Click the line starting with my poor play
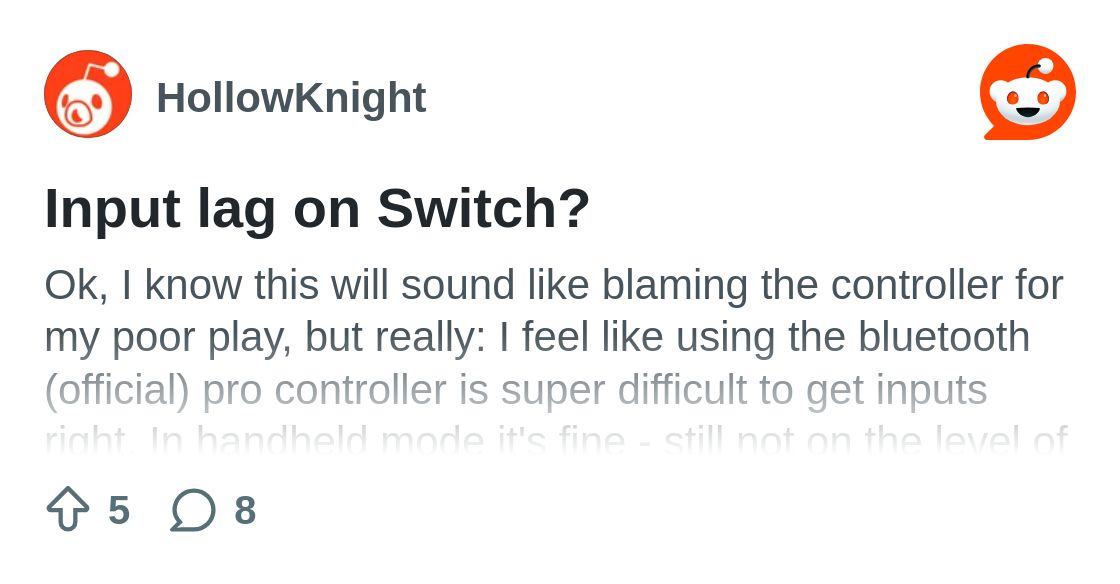1120x584 pixels. point(537,338)
